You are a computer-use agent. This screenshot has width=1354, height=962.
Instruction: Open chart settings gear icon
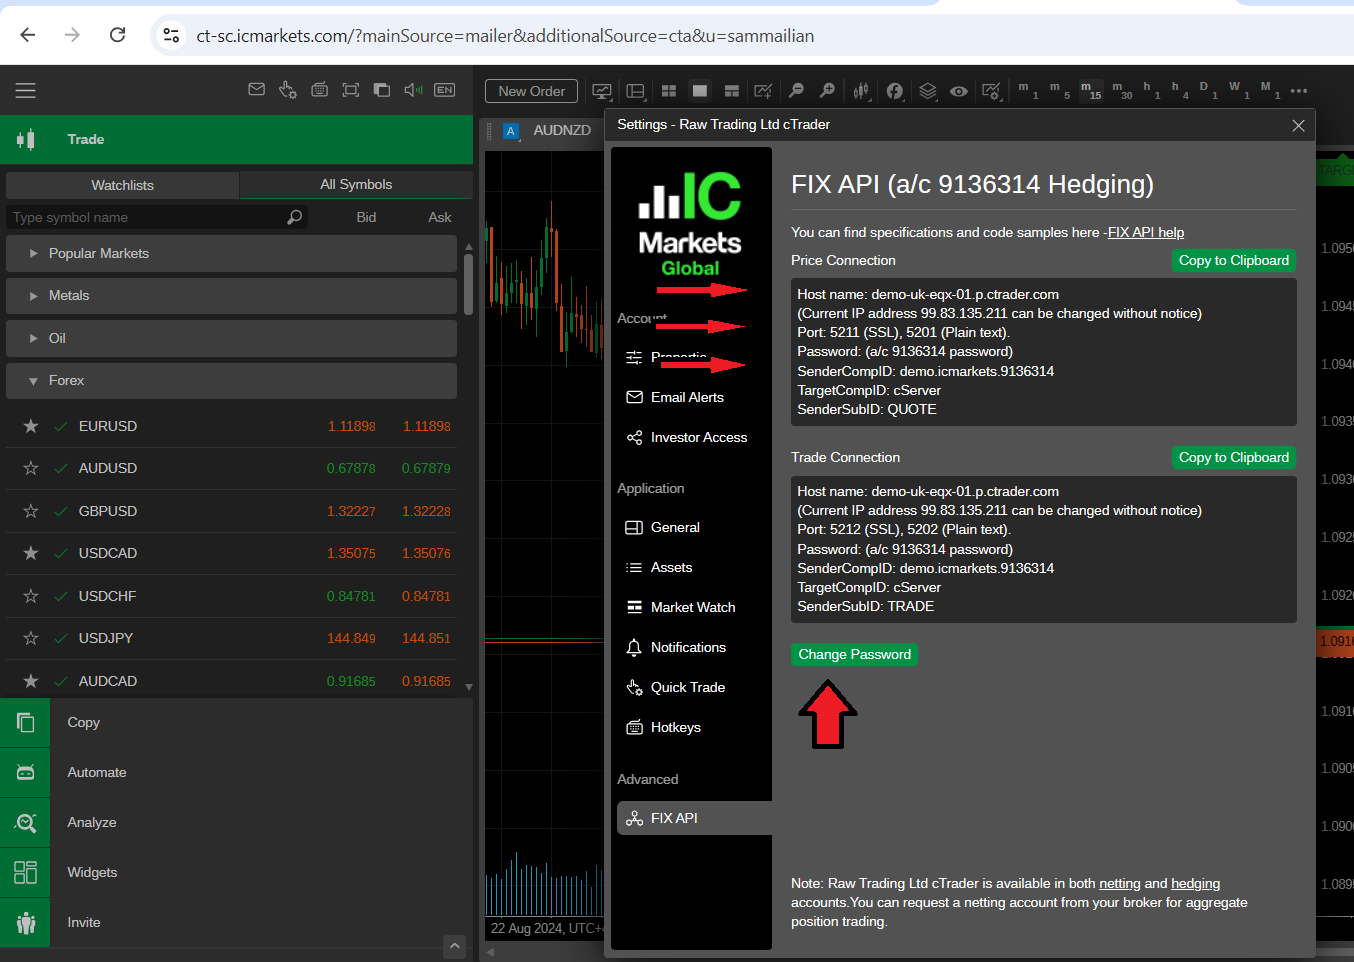tap(991, 91)
